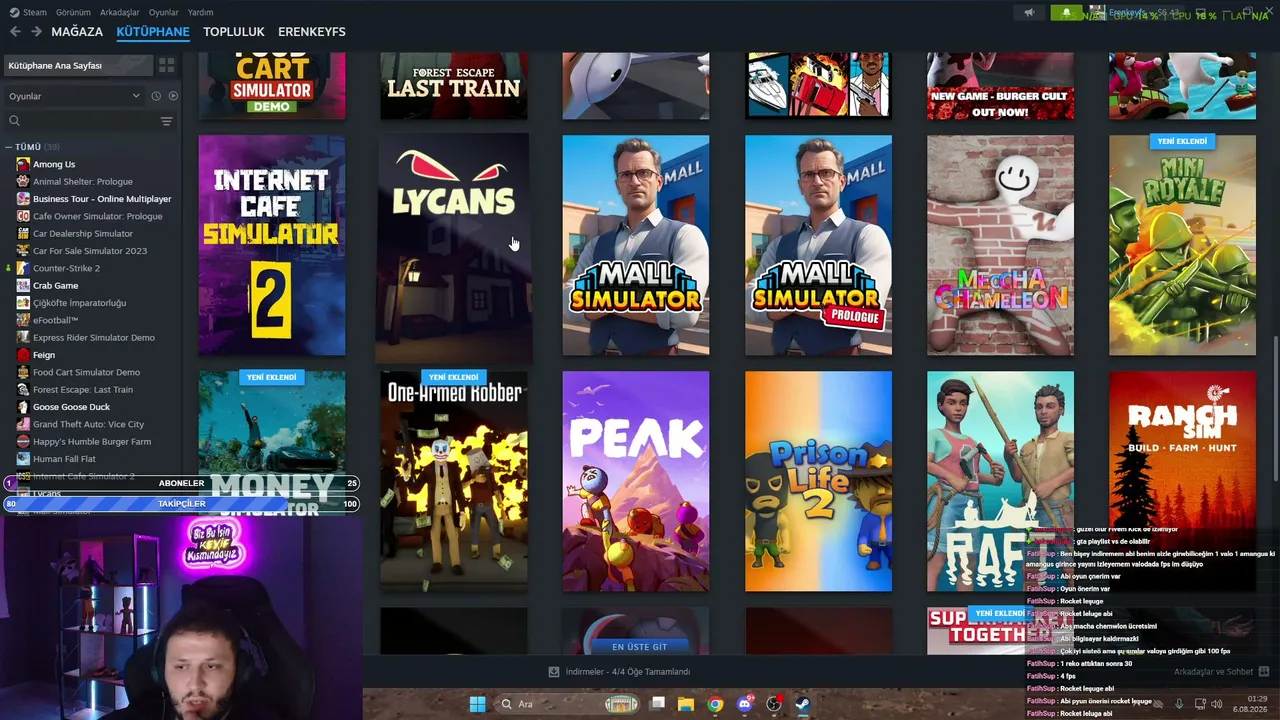Image resolution: width=1280 pixels, height=720 pixels.
Task: Go back with the left arrow
Action: 15,32
